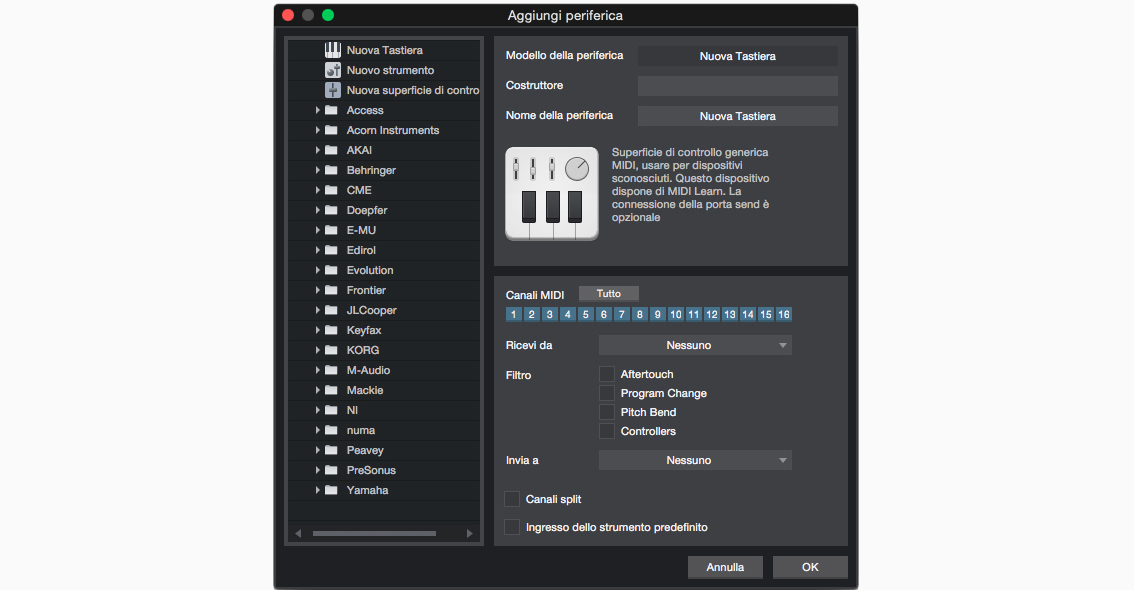Click the Costruttore input field

click(737, 86)
